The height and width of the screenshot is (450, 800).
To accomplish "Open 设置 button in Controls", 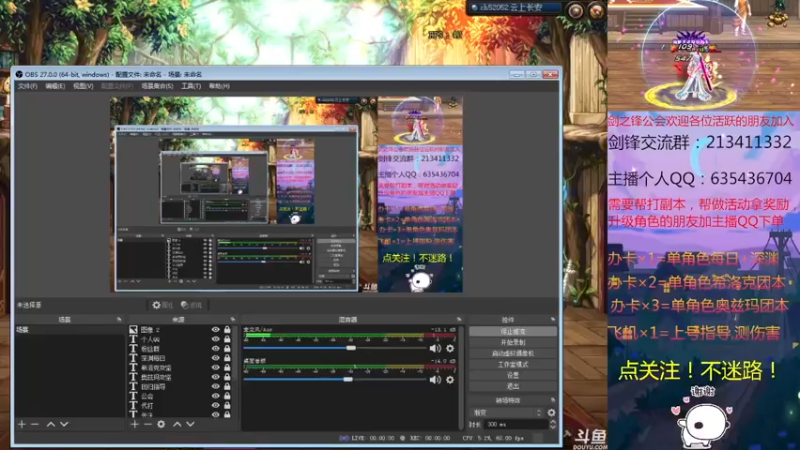I will (513, 375).
